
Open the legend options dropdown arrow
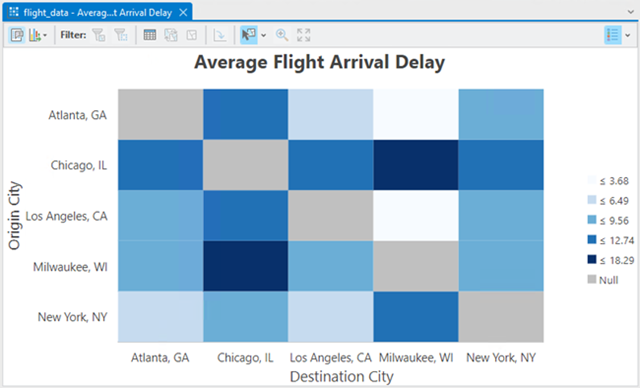pyautogui.click(x=628, y=35)
